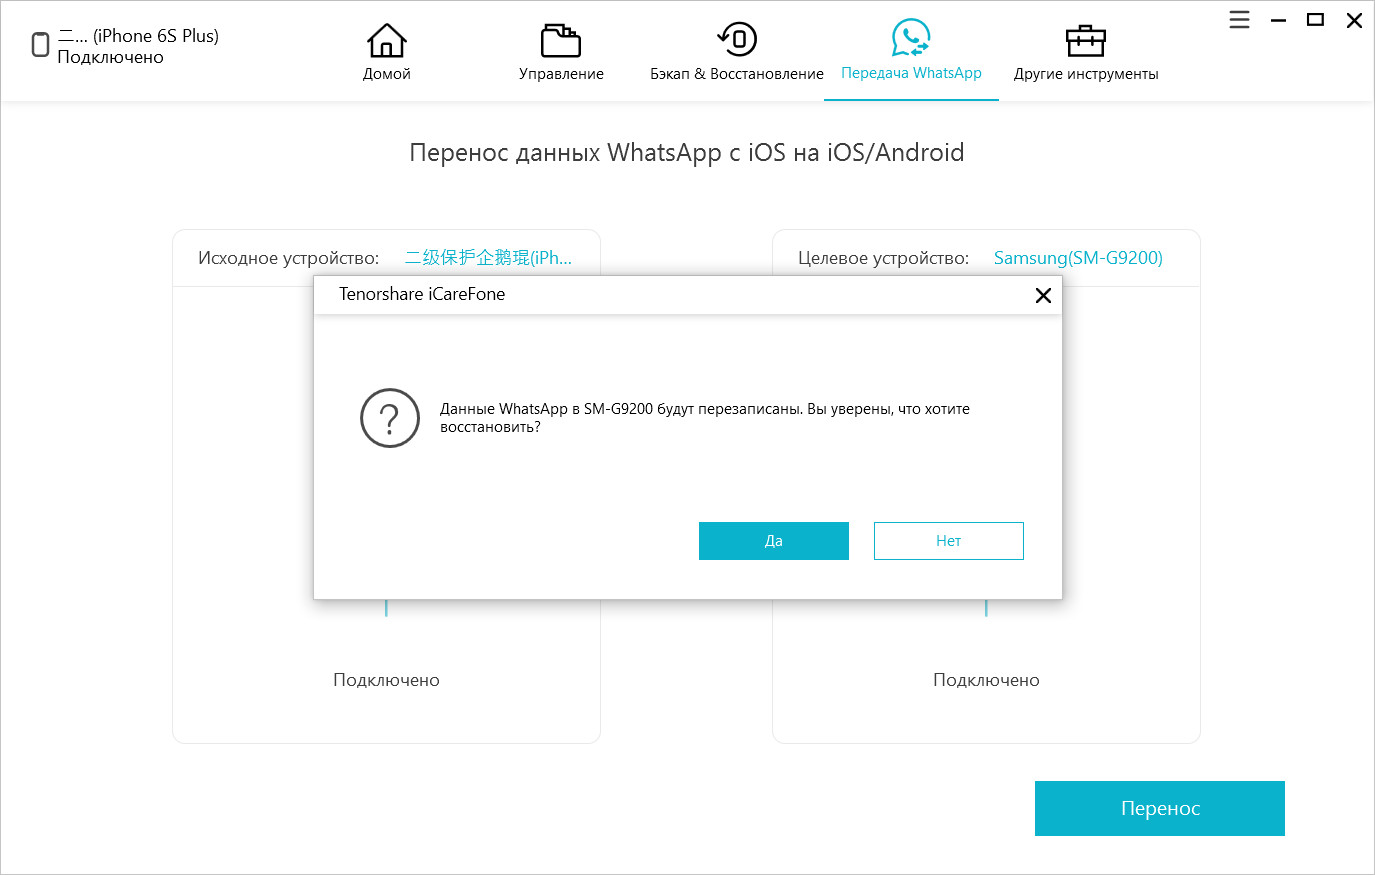Click the question mark dialog icon
This screenshot has height=875, width=1375.
pyautogui.click(x=390, y=418)
